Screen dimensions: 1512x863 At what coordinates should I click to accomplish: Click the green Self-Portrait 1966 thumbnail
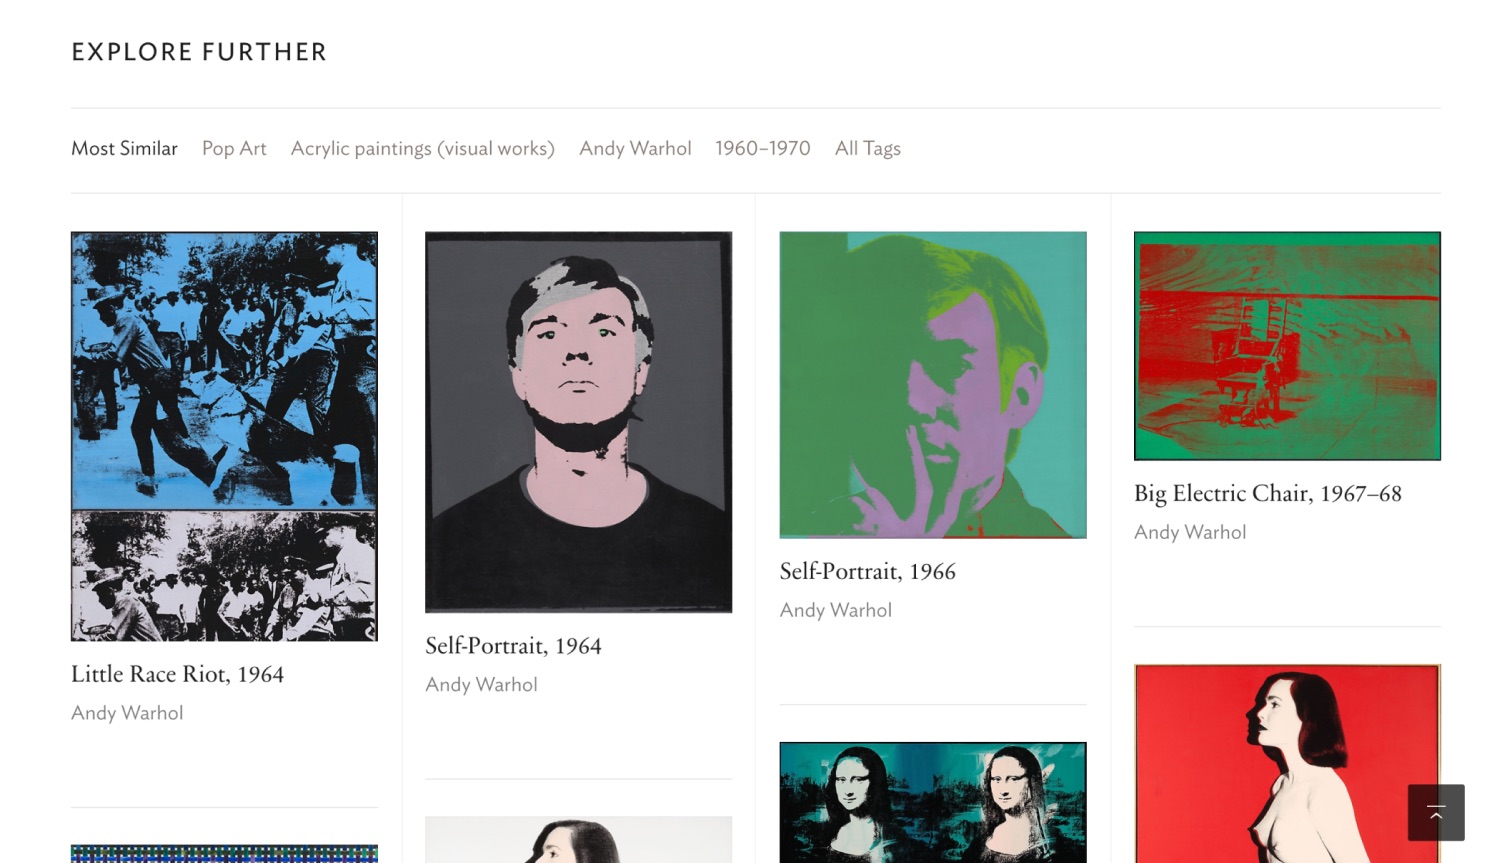click(932, 384)
